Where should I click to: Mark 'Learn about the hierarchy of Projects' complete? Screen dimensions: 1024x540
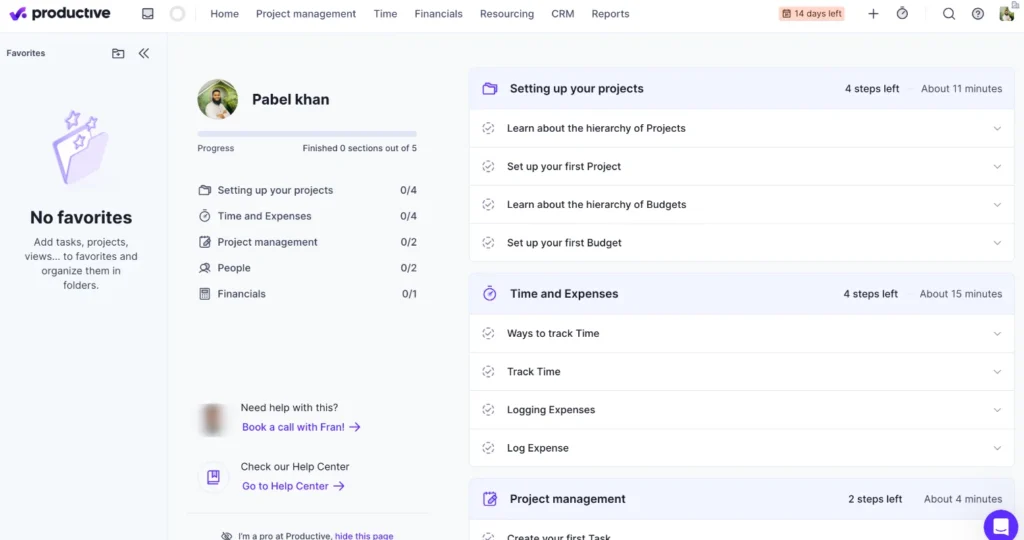click(488, 128)
